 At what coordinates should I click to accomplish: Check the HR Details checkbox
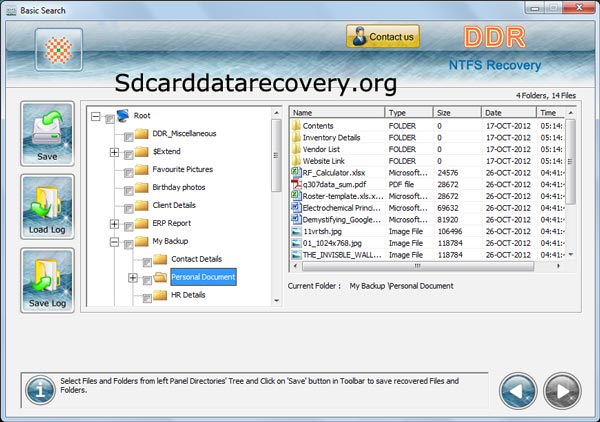(147, 298)
